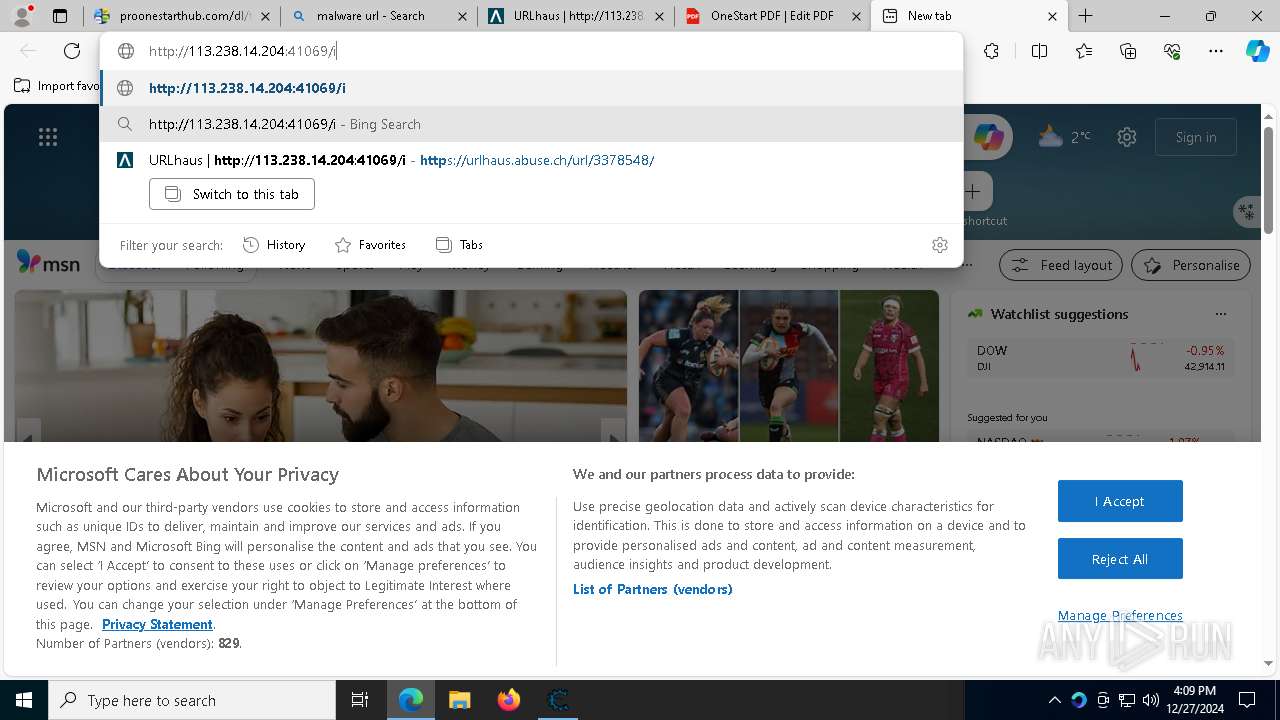
Task: Open Extensions puzzle icon in toolbar
Action: click(x=991, y=51)
